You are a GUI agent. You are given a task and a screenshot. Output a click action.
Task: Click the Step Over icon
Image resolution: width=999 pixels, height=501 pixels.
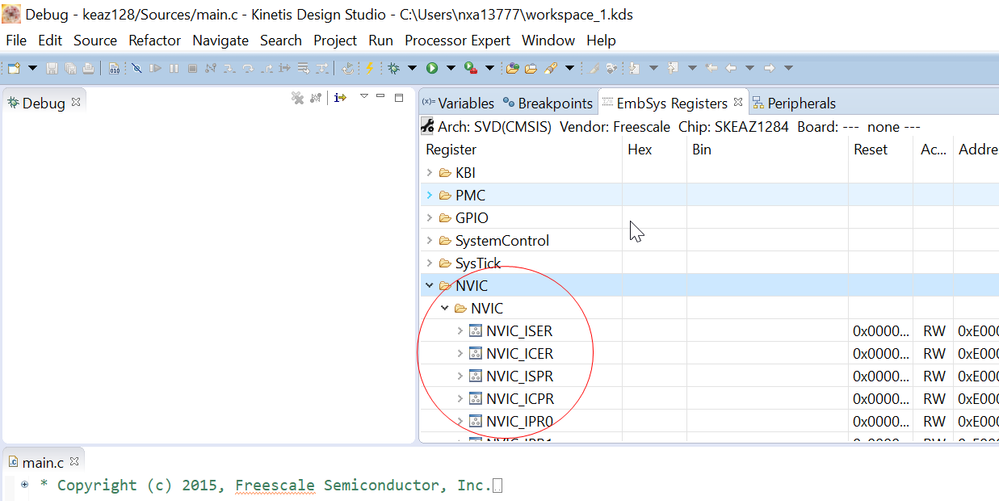point(248,68)
